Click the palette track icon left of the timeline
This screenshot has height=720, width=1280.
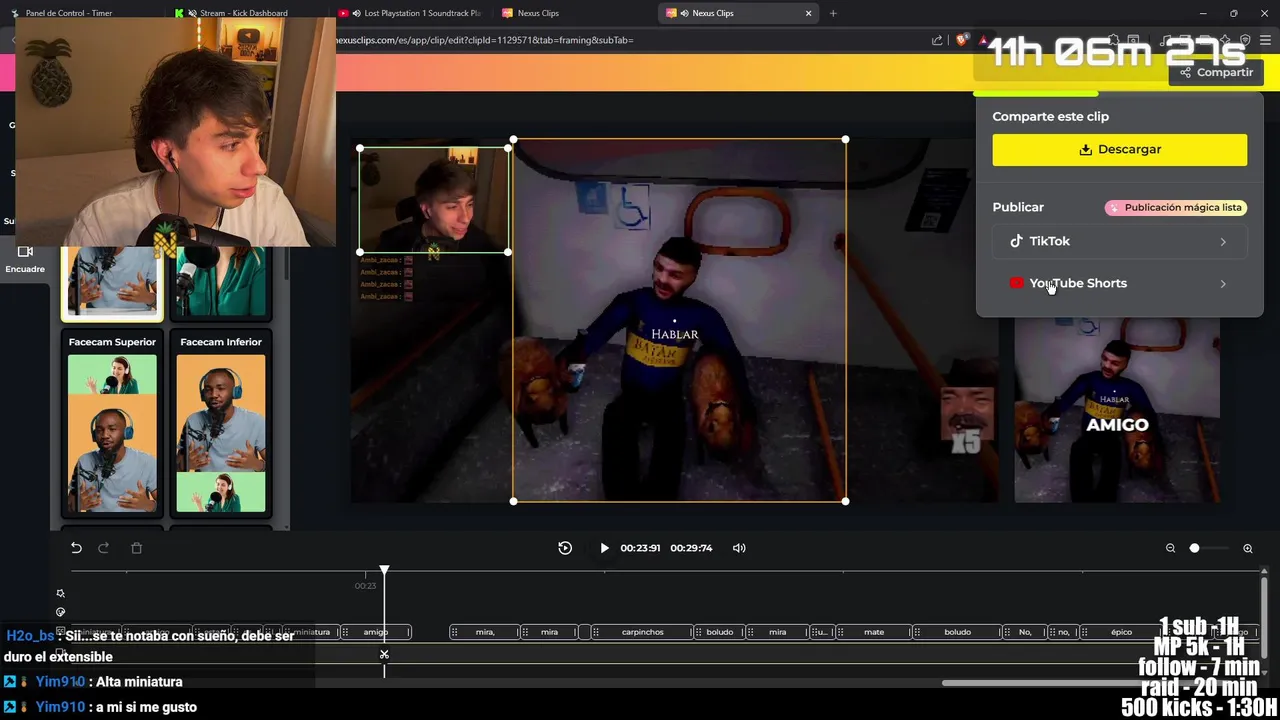pyautogui.click(x=61, y=612)
